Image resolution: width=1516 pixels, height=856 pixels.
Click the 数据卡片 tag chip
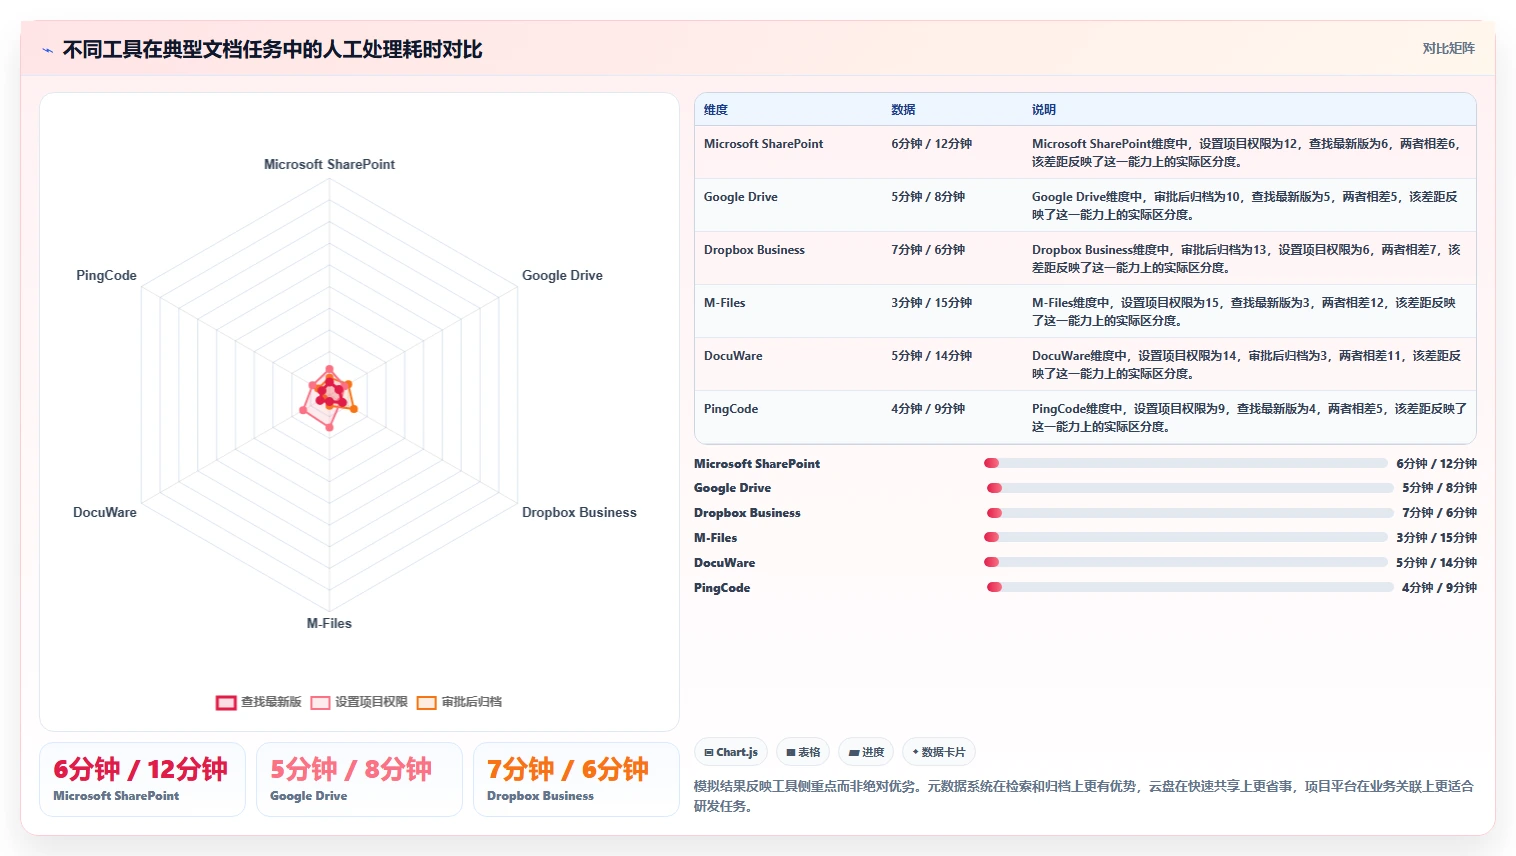[939, 752]
